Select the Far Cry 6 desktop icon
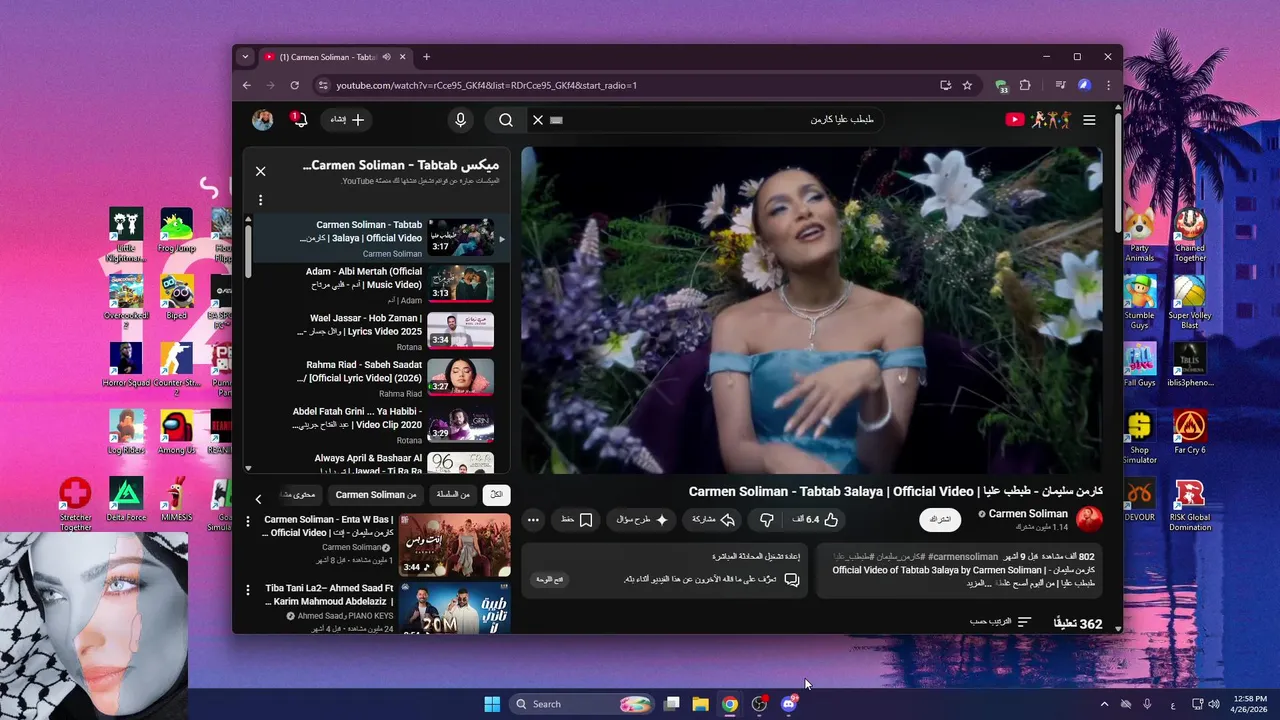 point(1190,432)
